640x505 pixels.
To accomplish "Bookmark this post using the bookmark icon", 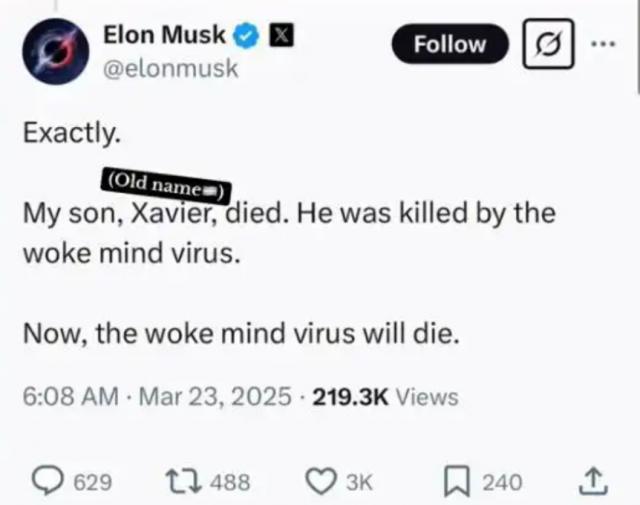I will (456, 482).
